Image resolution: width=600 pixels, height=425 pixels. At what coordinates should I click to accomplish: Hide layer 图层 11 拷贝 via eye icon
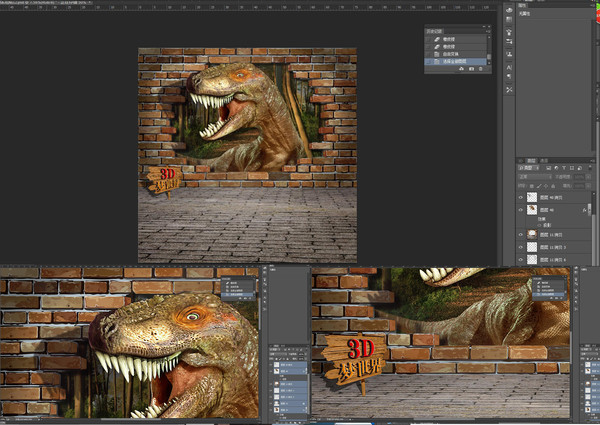pos(521,234)
